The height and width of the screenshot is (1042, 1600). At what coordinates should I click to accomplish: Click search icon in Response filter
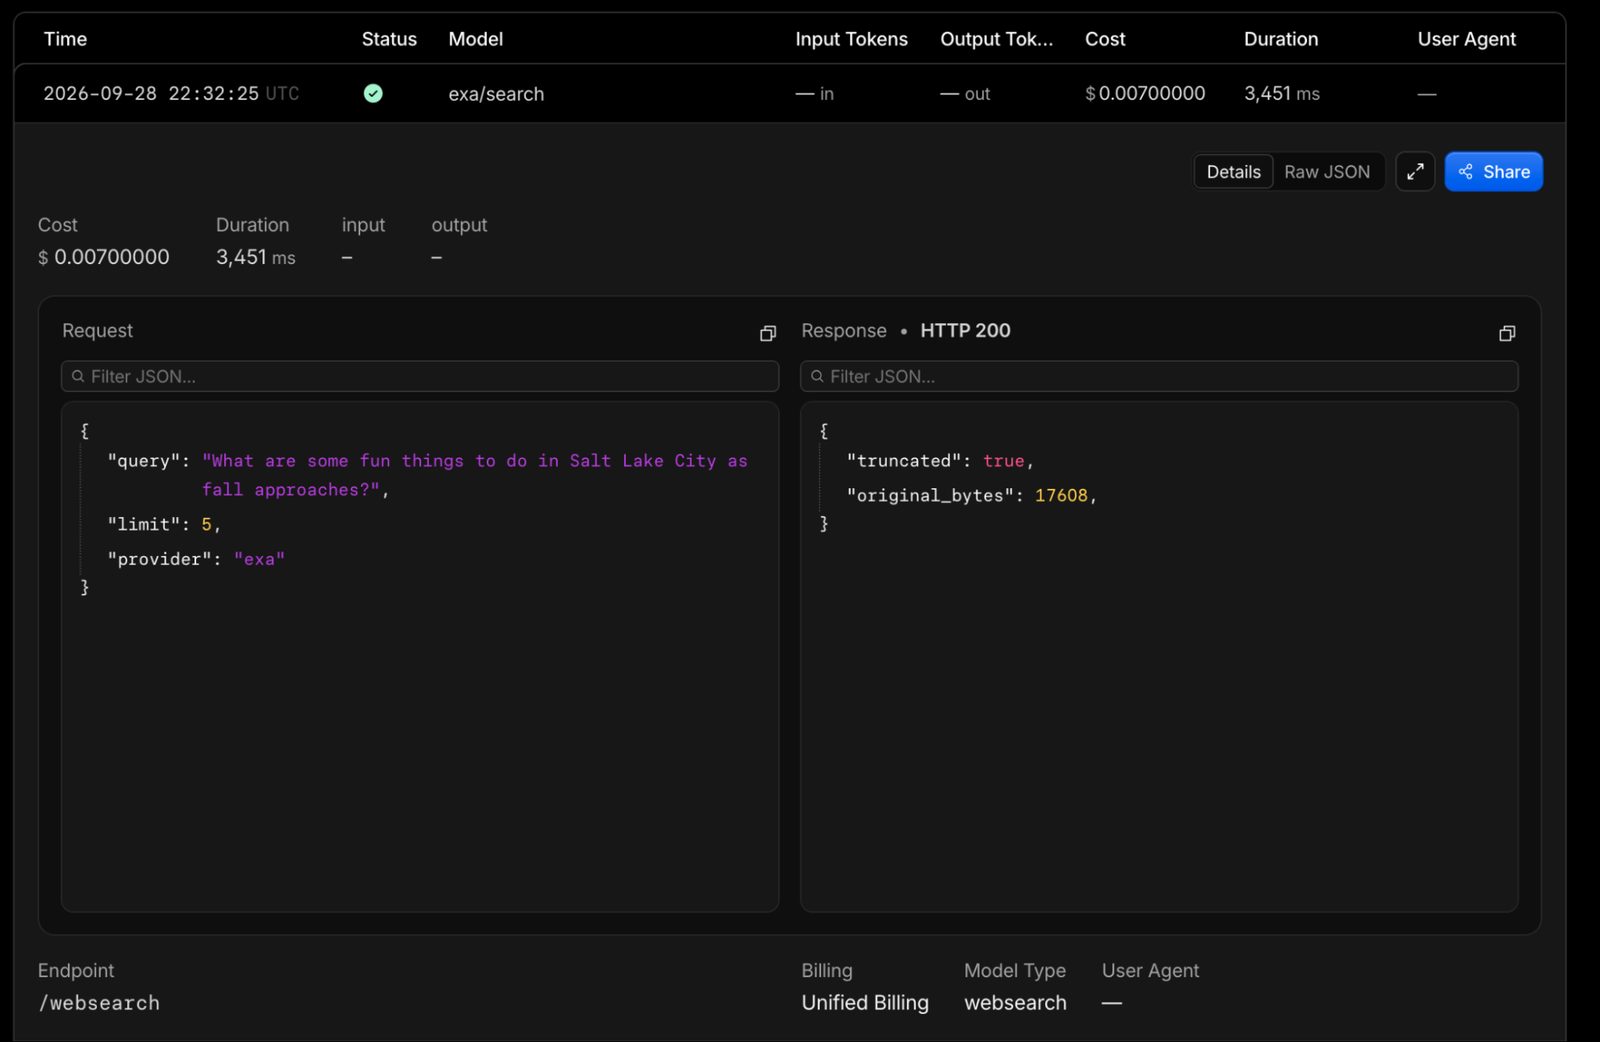point(817,377)
